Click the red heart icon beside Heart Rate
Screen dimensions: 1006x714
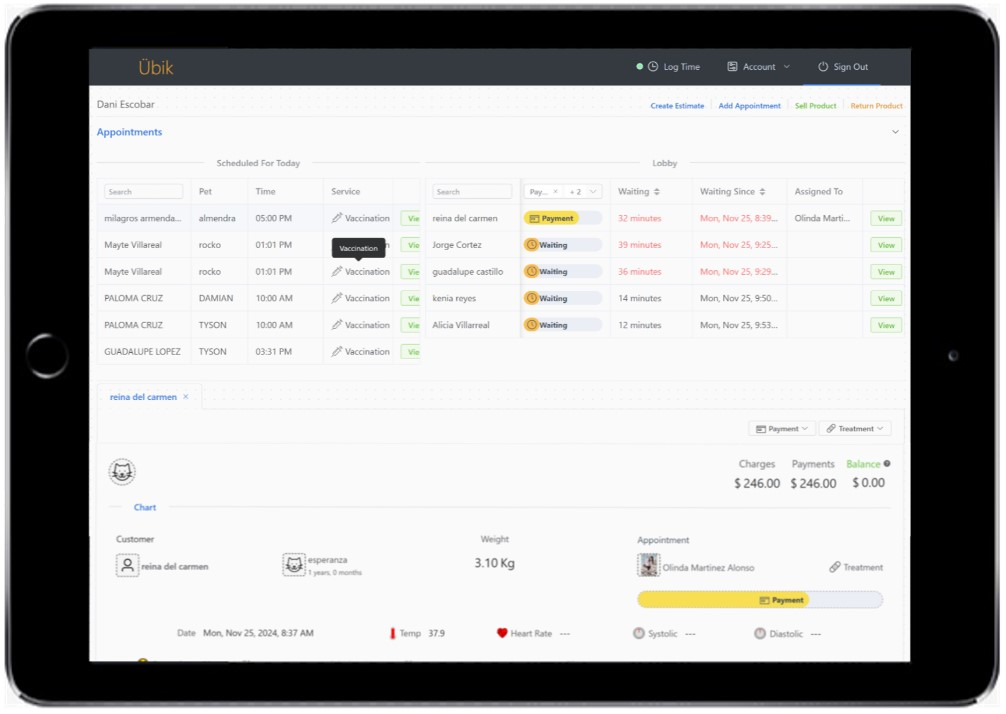502,633
